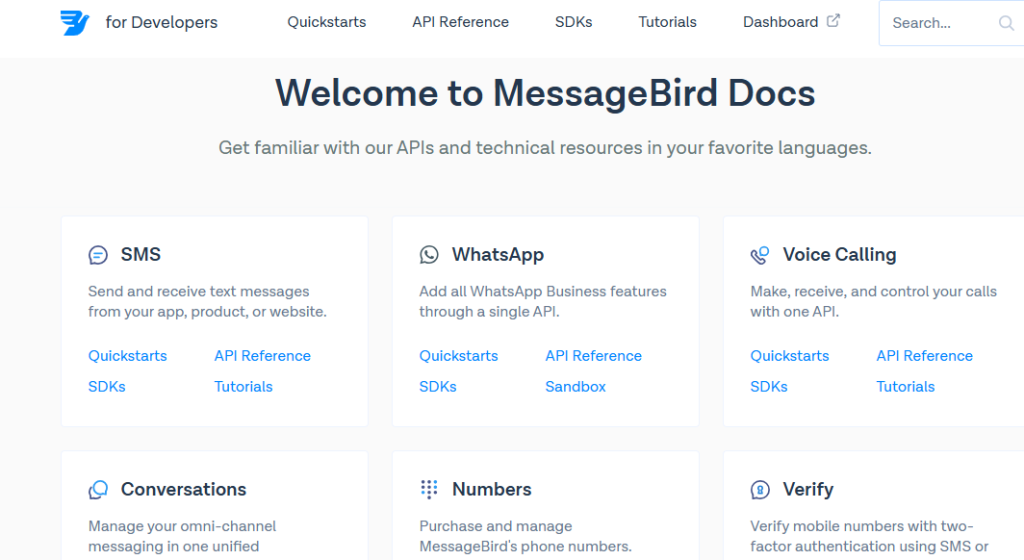
Task: Click the external link icon beside Dashboard
Action: coord(833,21)
